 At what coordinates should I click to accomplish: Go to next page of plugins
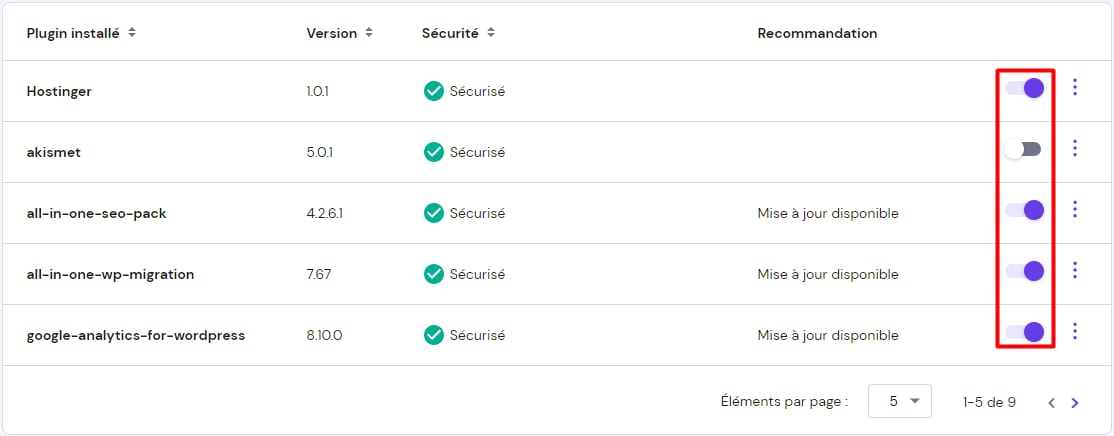tap(1075, 403)
